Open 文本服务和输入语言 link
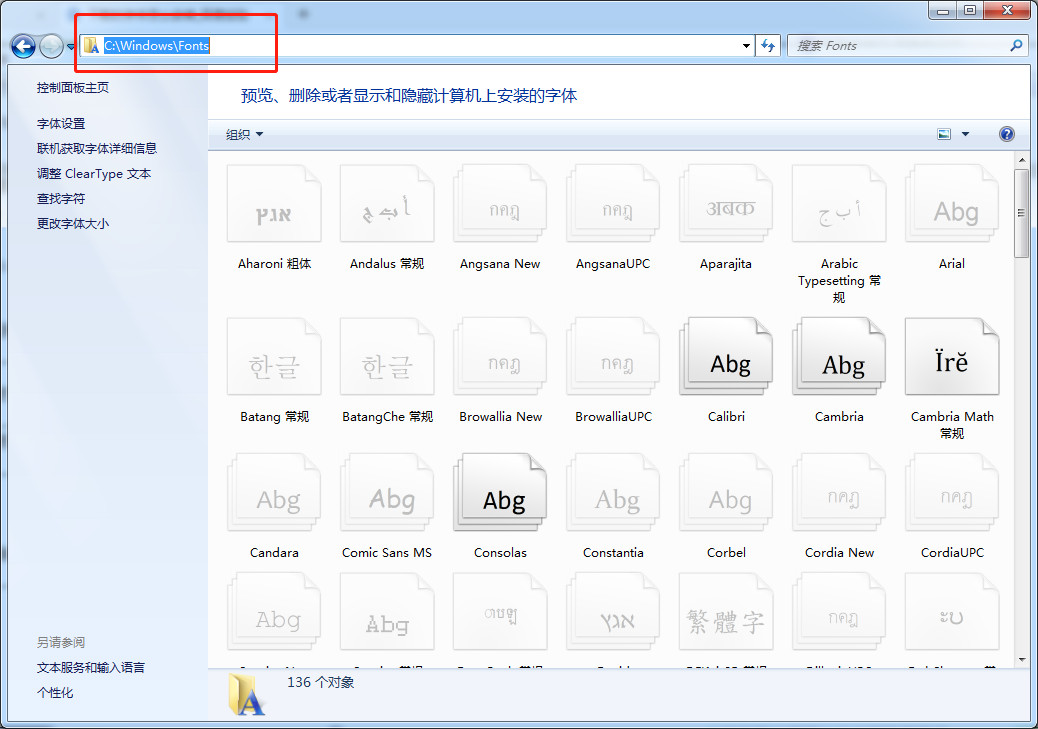Image resolution: width=1038 pixels, height=729 pixels. [91, 667]
